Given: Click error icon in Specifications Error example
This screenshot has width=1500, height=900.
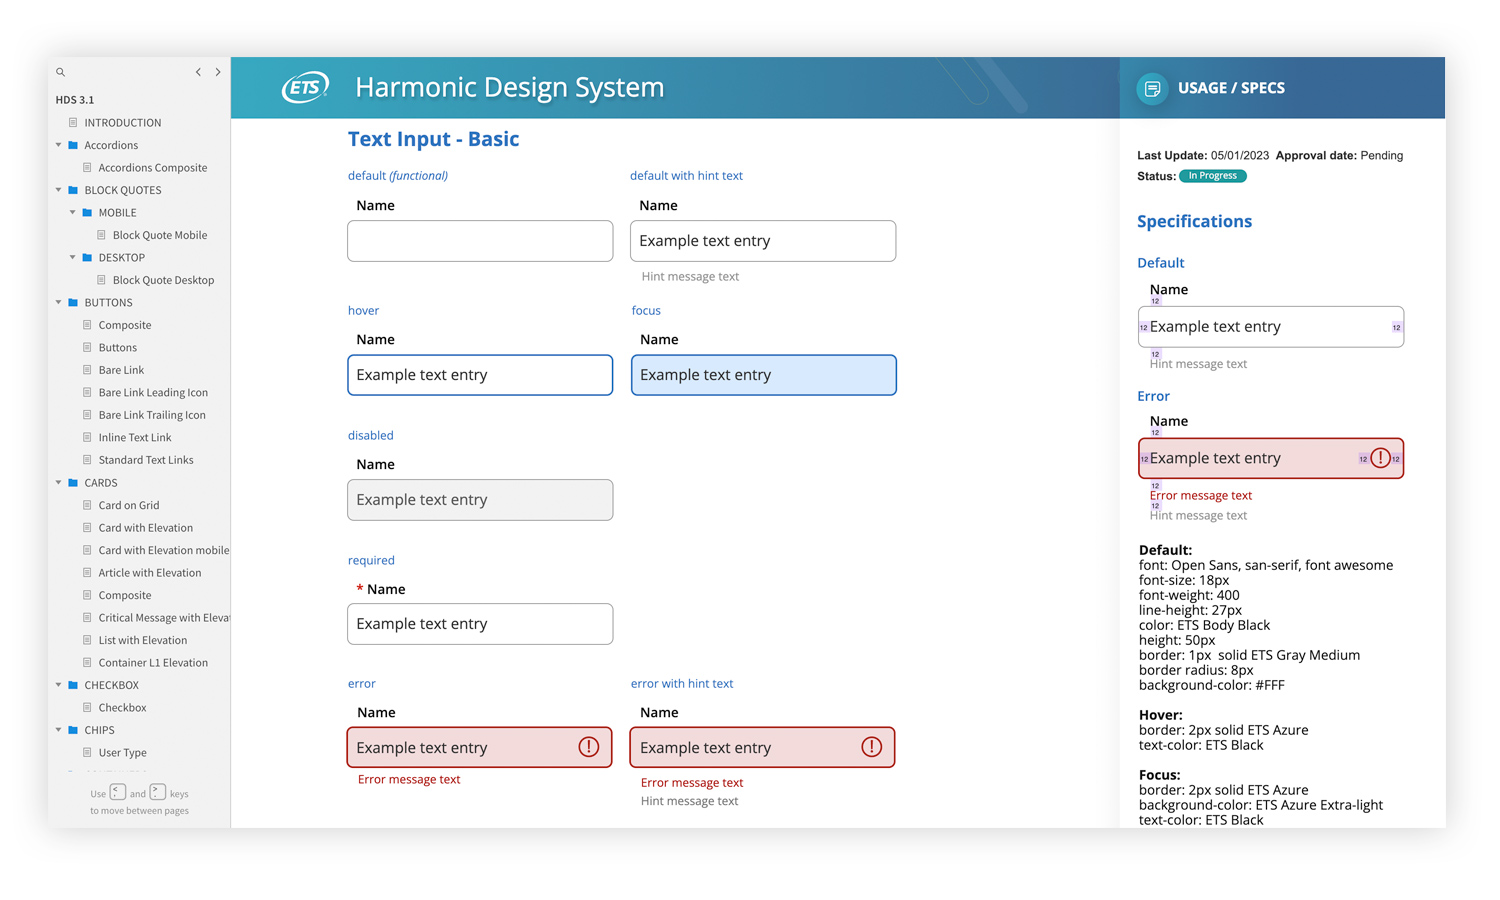Looking at the screenshot, I should point(1380,458).
